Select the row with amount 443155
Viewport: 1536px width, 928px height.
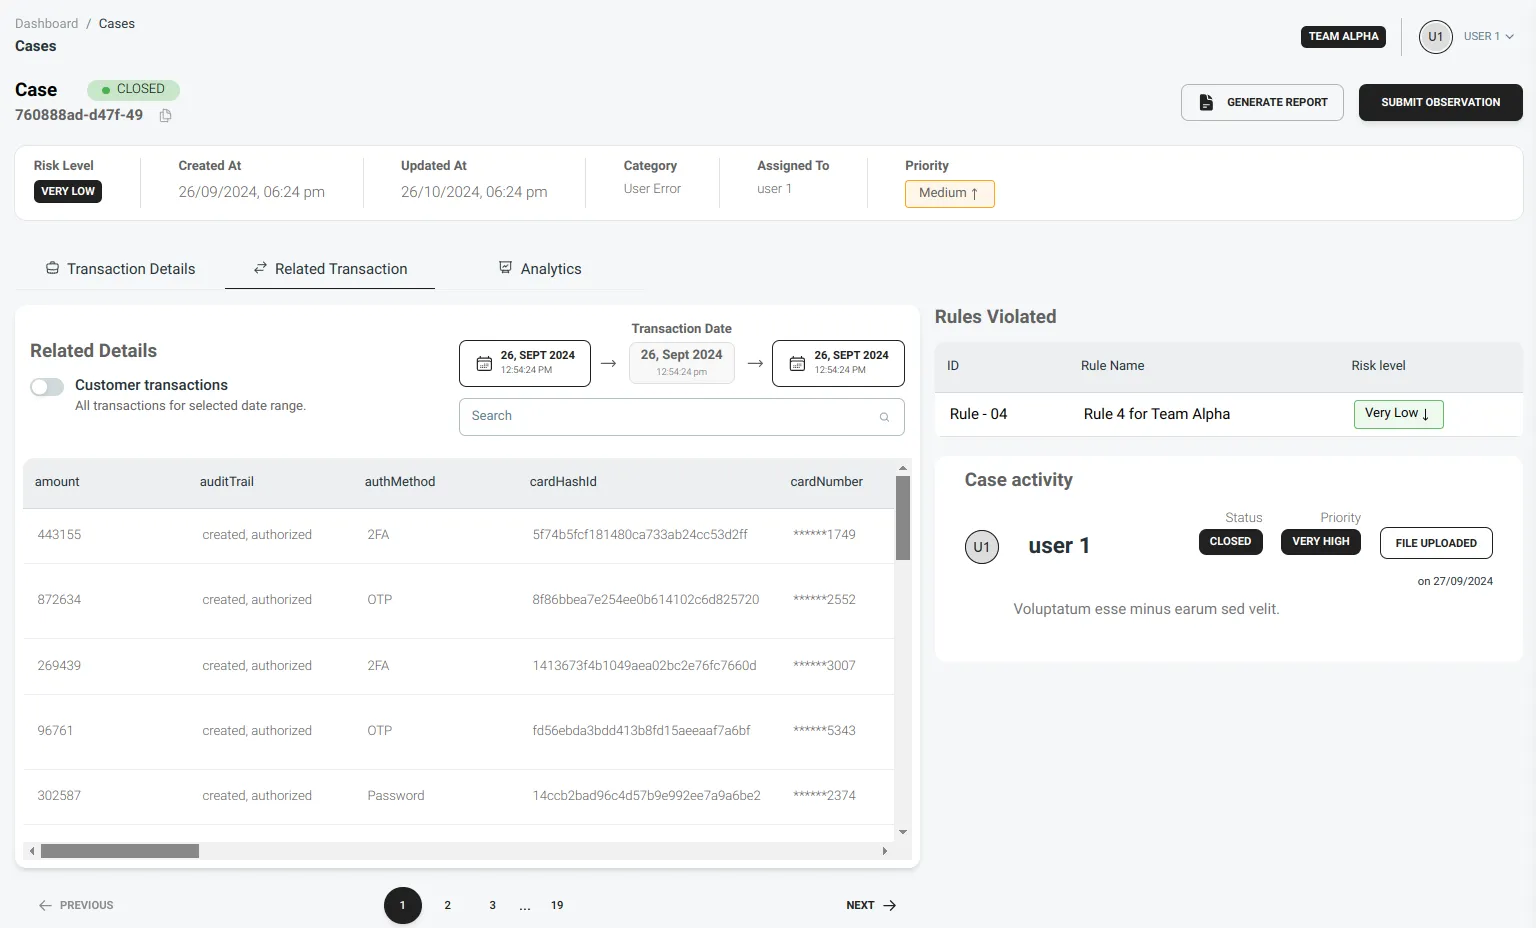point(459,535)
